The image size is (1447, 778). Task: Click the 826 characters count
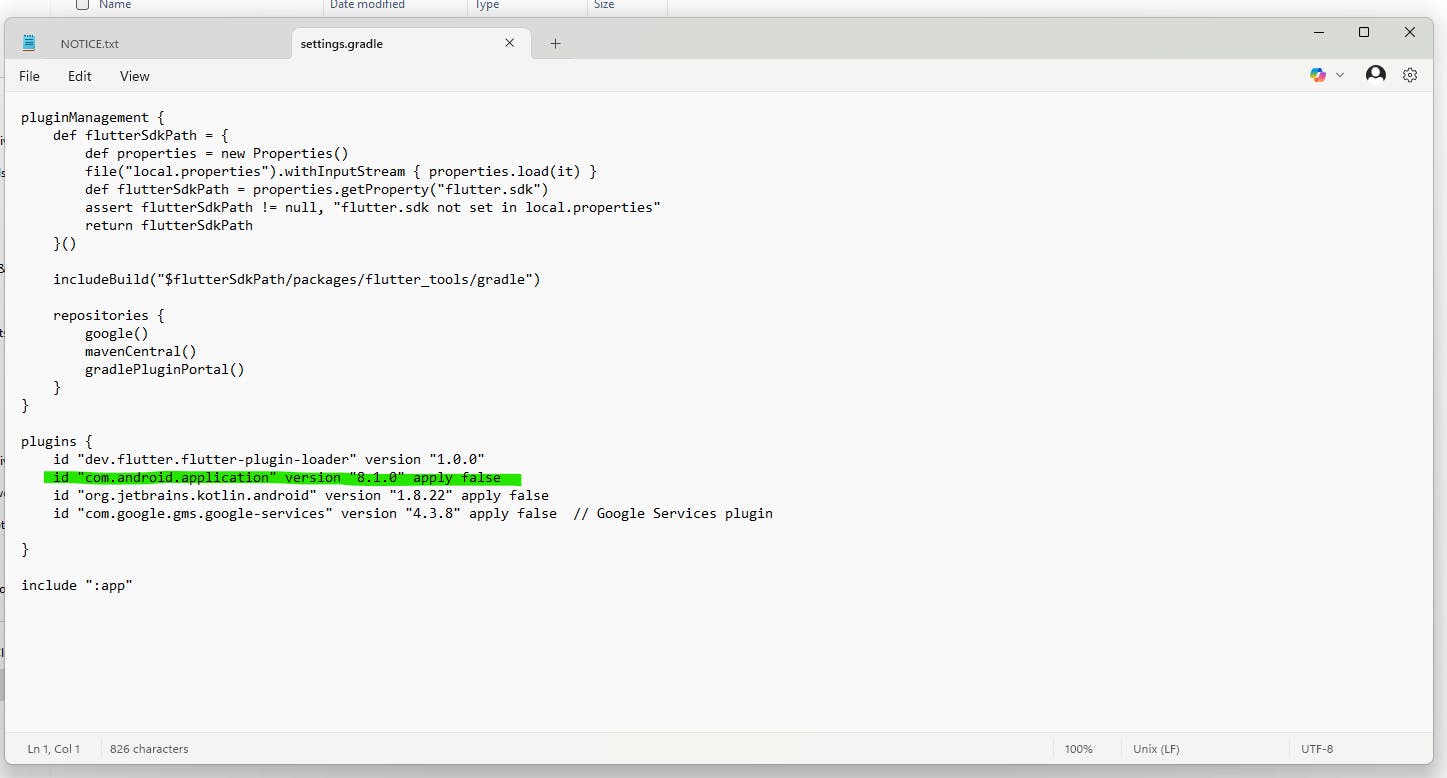(x=149, y=749)
